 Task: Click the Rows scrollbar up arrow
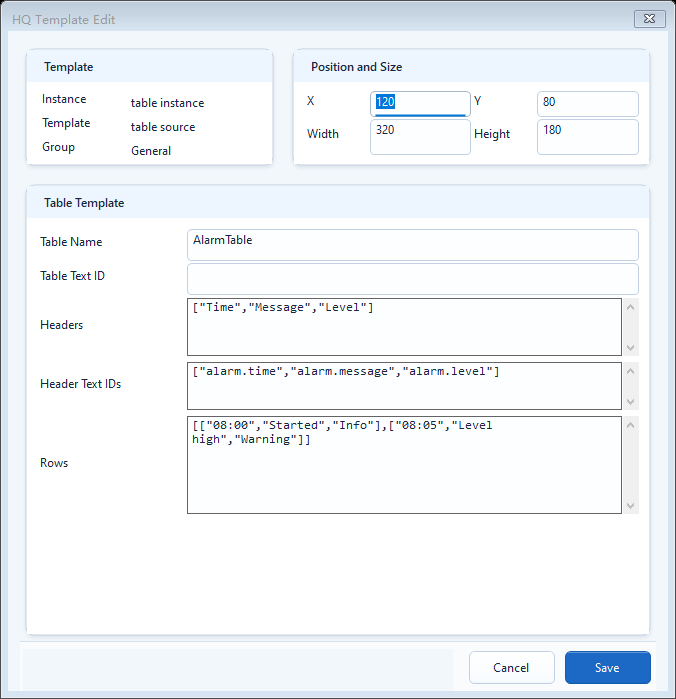tap(631, 425)
